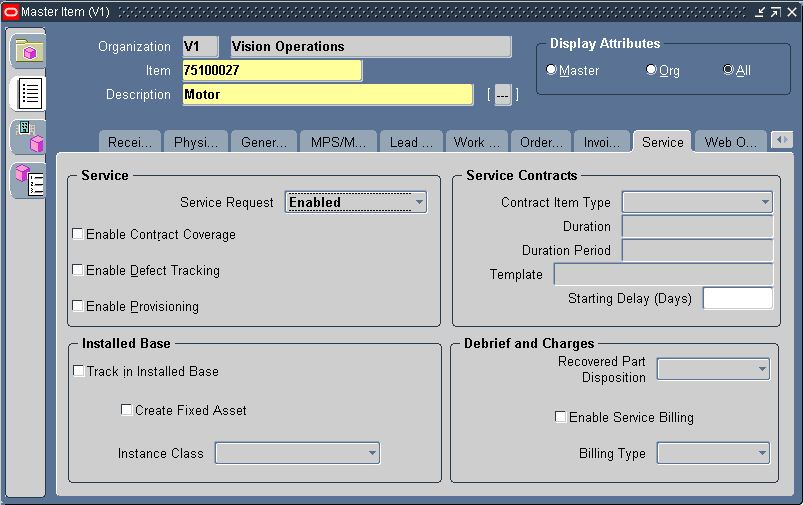Screen dimensions: 803x505
Task: Check Track in Installed Base
Action: tap(79, 371)
